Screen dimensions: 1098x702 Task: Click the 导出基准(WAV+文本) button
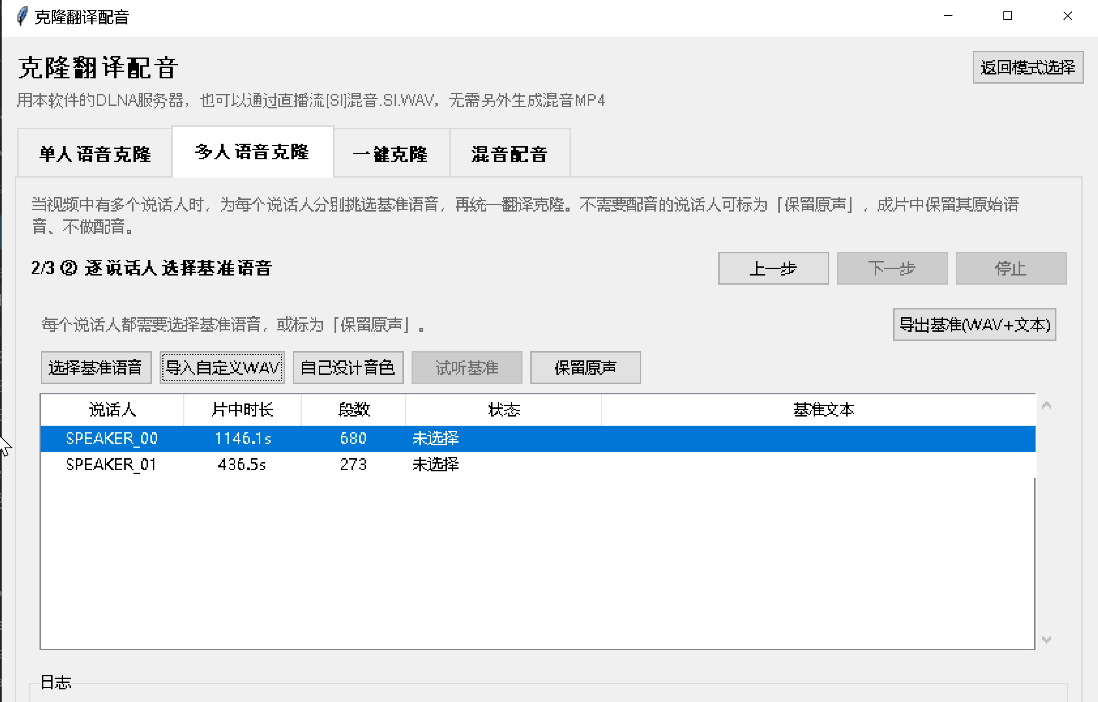click(974, 325)
